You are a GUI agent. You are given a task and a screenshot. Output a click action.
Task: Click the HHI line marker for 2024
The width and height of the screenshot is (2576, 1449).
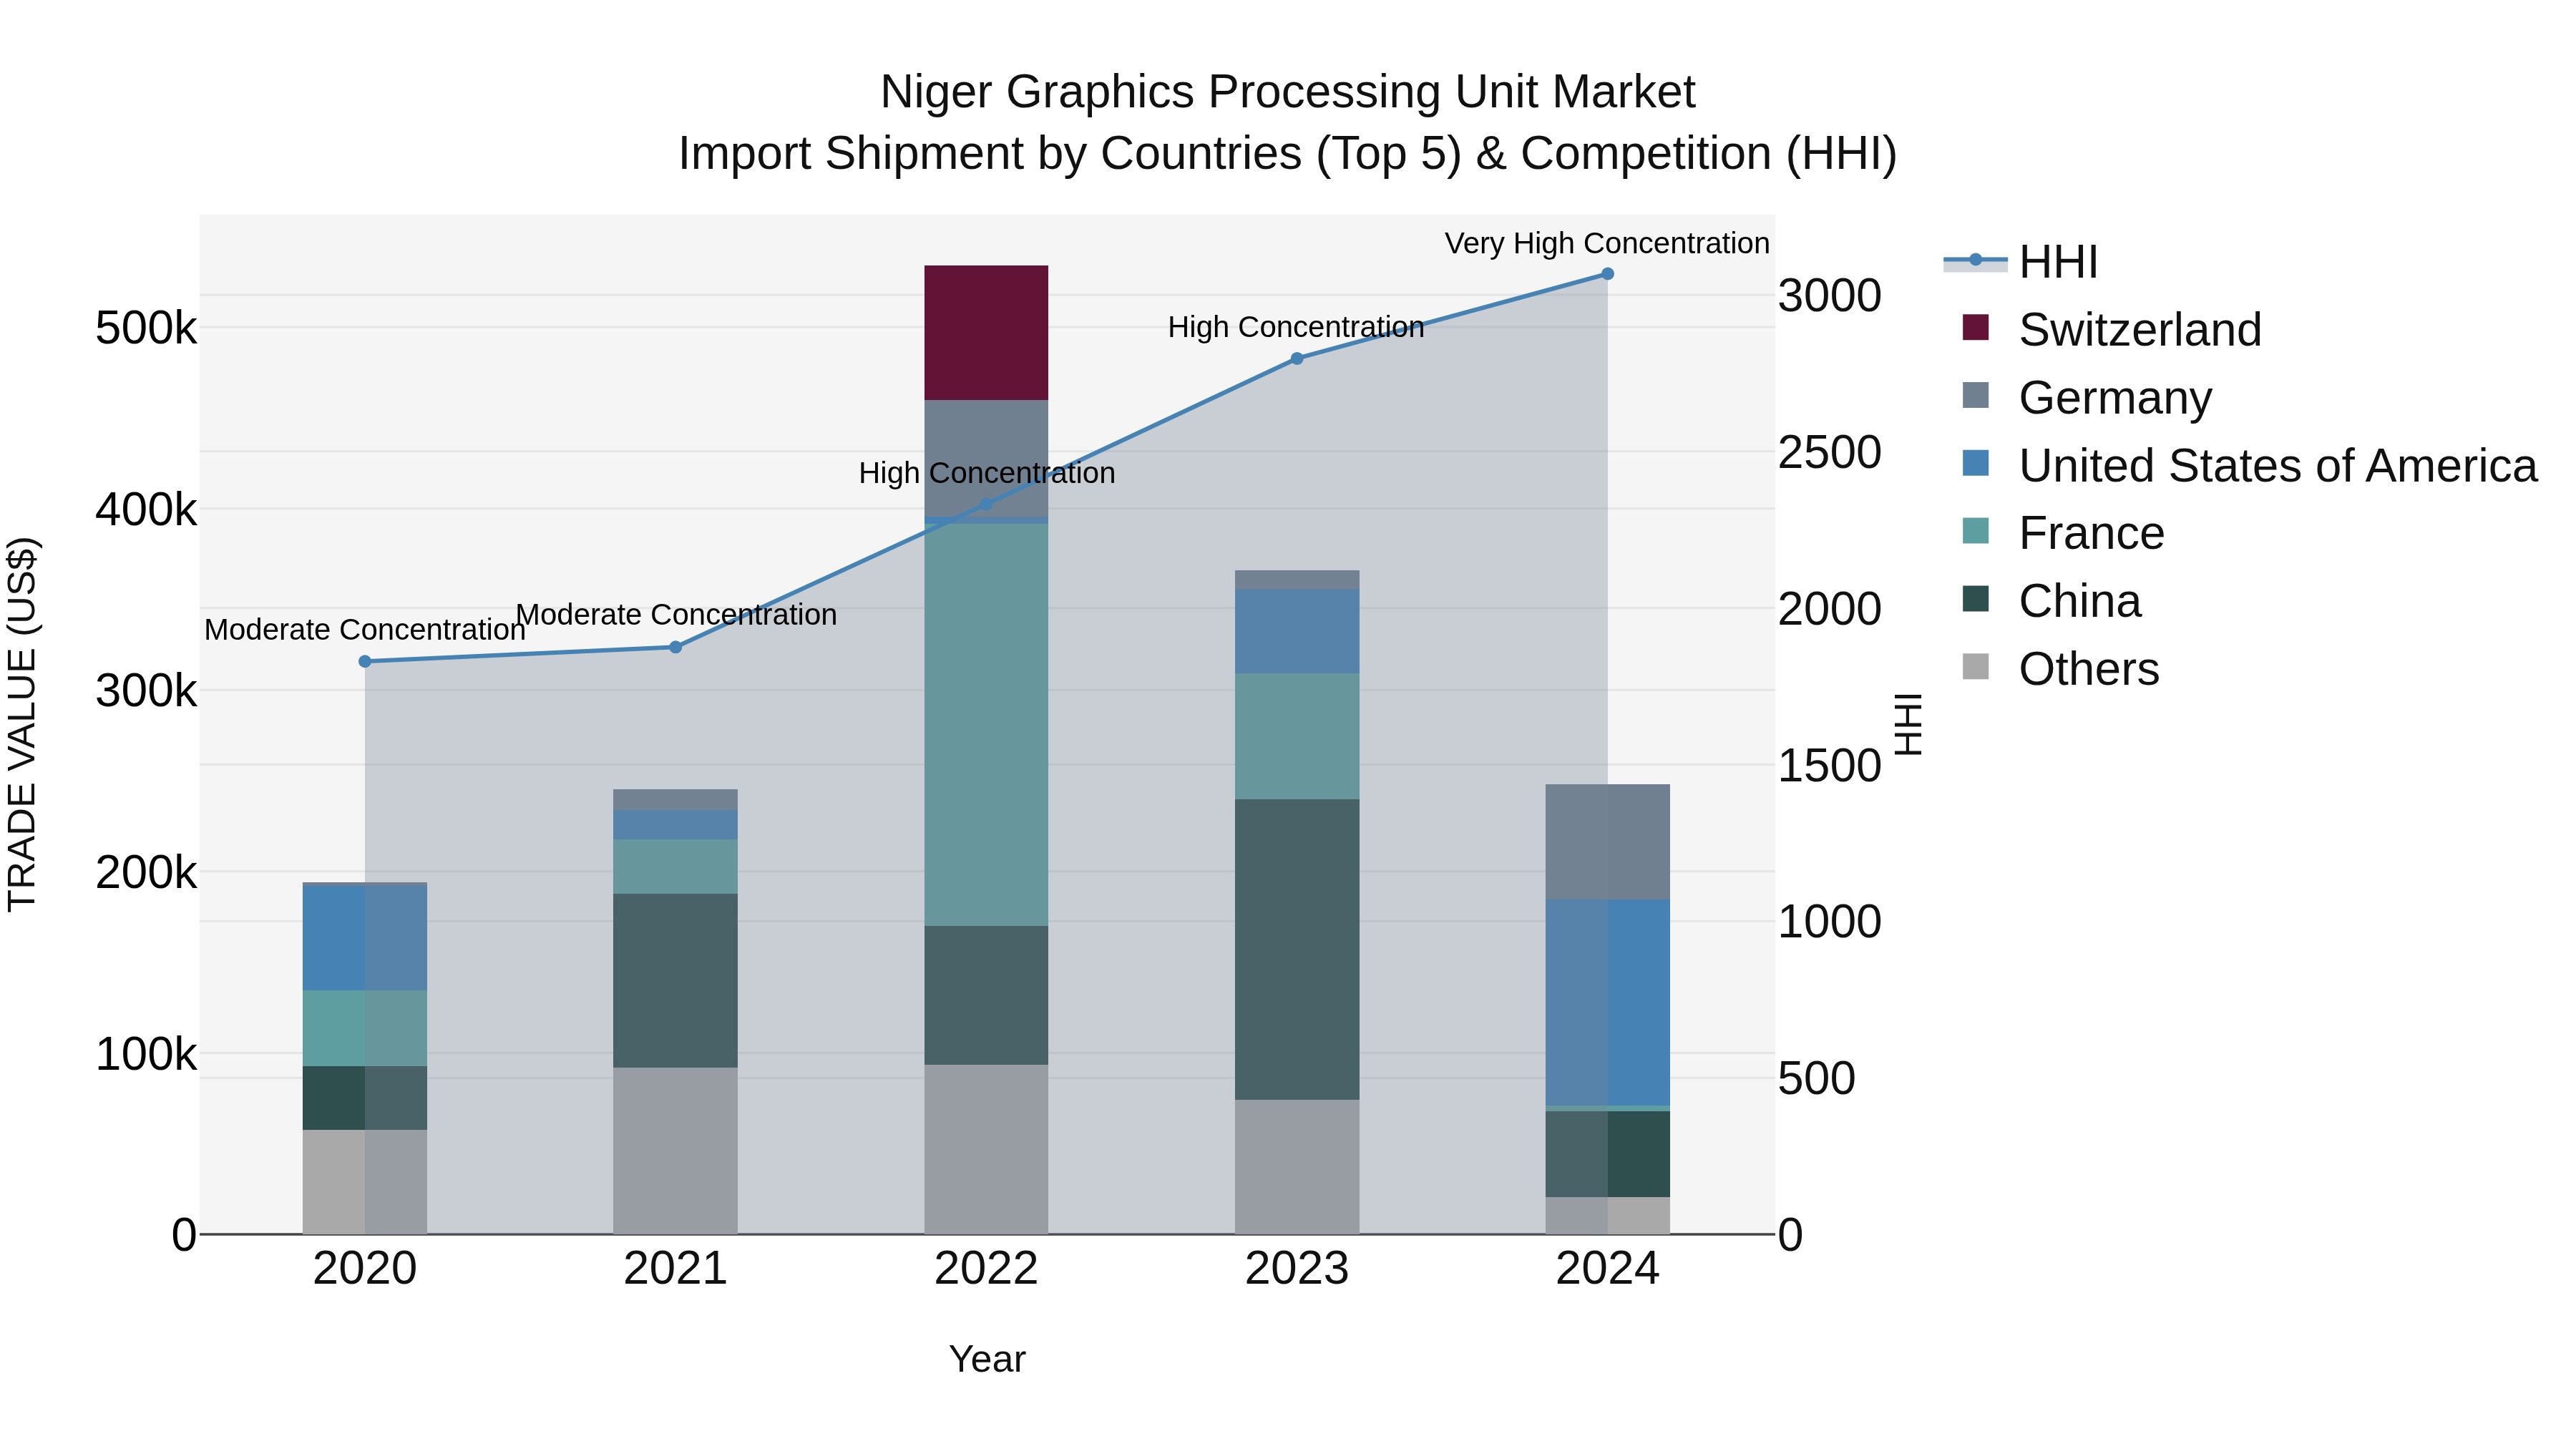(1608, 274)
